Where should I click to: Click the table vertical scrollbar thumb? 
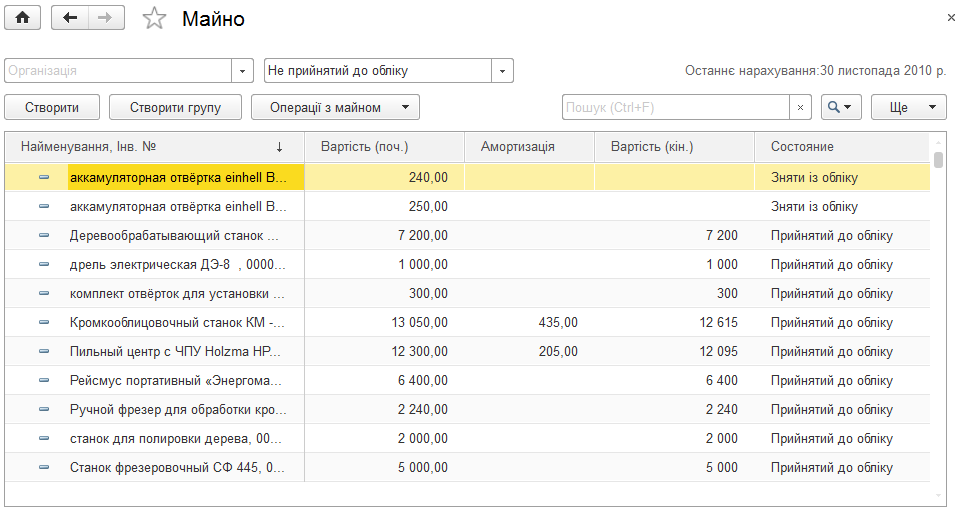click(938, 159)
